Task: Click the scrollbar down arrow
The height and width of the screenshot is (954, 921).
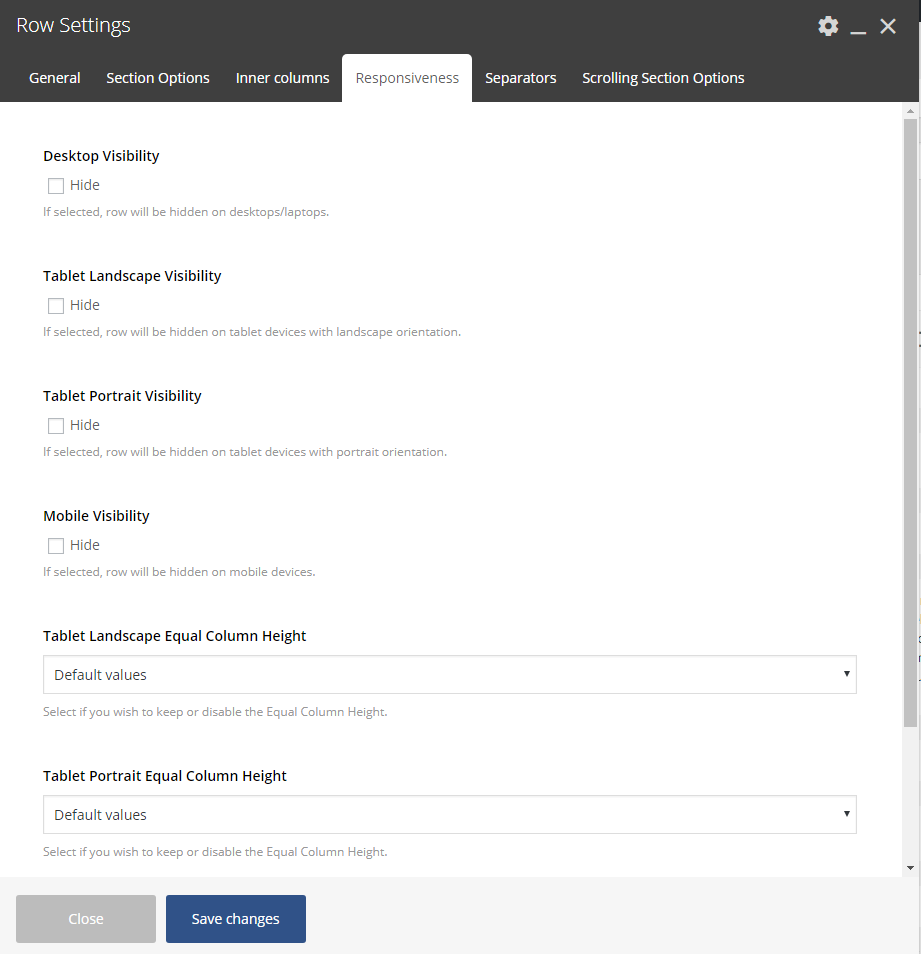Action: point(910,867)
